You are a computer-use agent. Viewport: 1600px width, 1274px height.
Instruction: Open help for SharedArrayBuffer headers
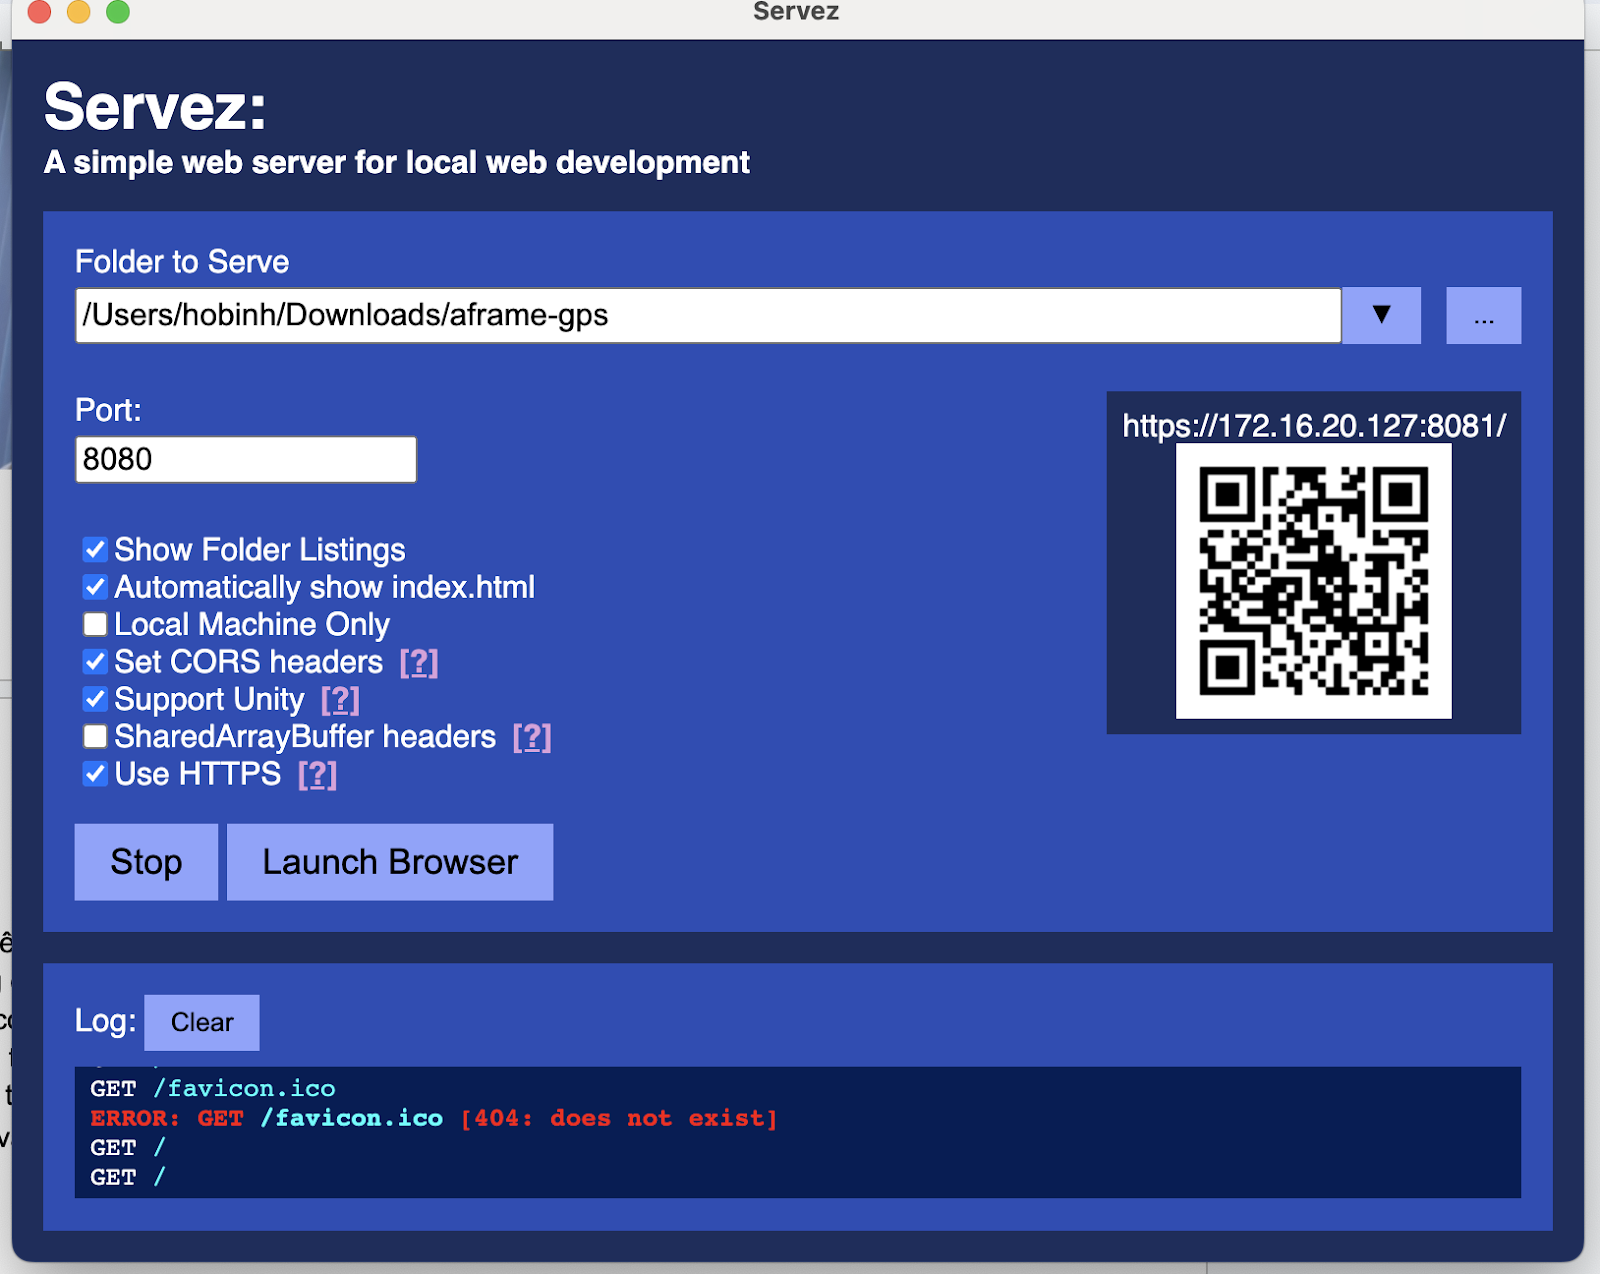pyautogui.click(x=532, y=737)
